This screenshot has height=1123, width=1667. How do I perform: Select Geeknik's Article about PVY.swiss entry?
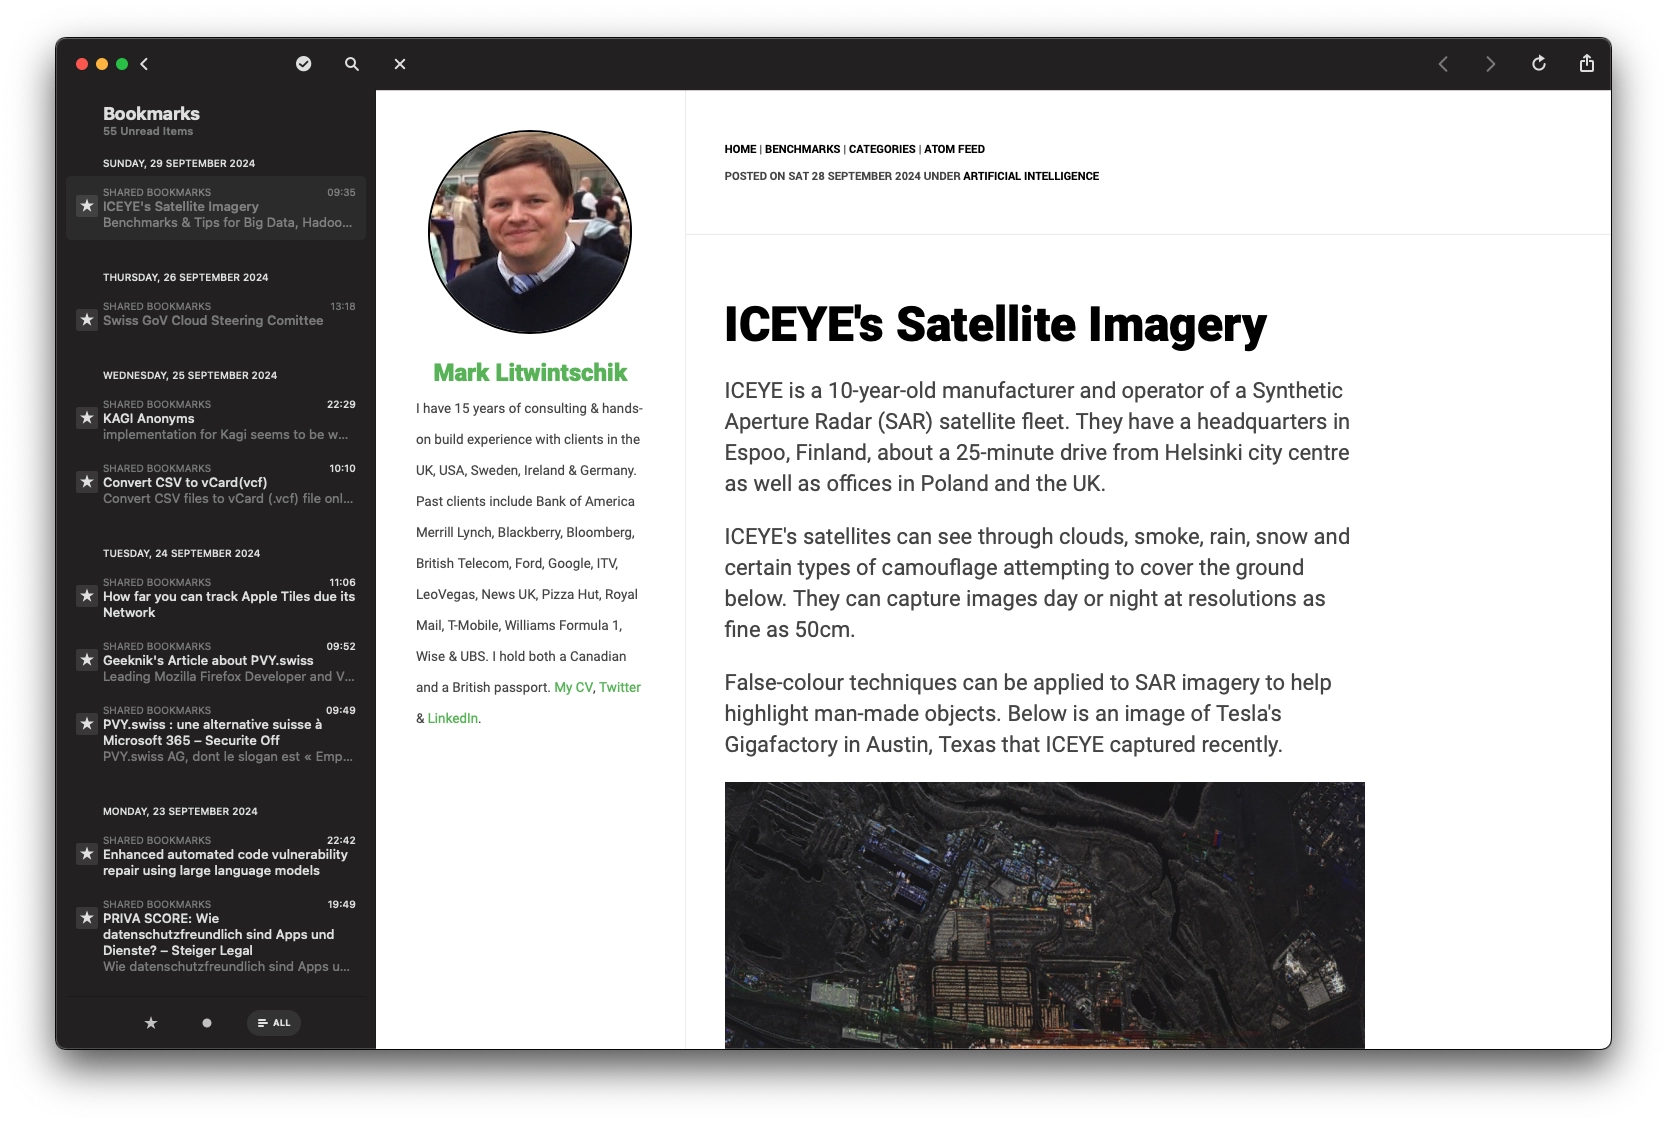click(x=216, y=661)
